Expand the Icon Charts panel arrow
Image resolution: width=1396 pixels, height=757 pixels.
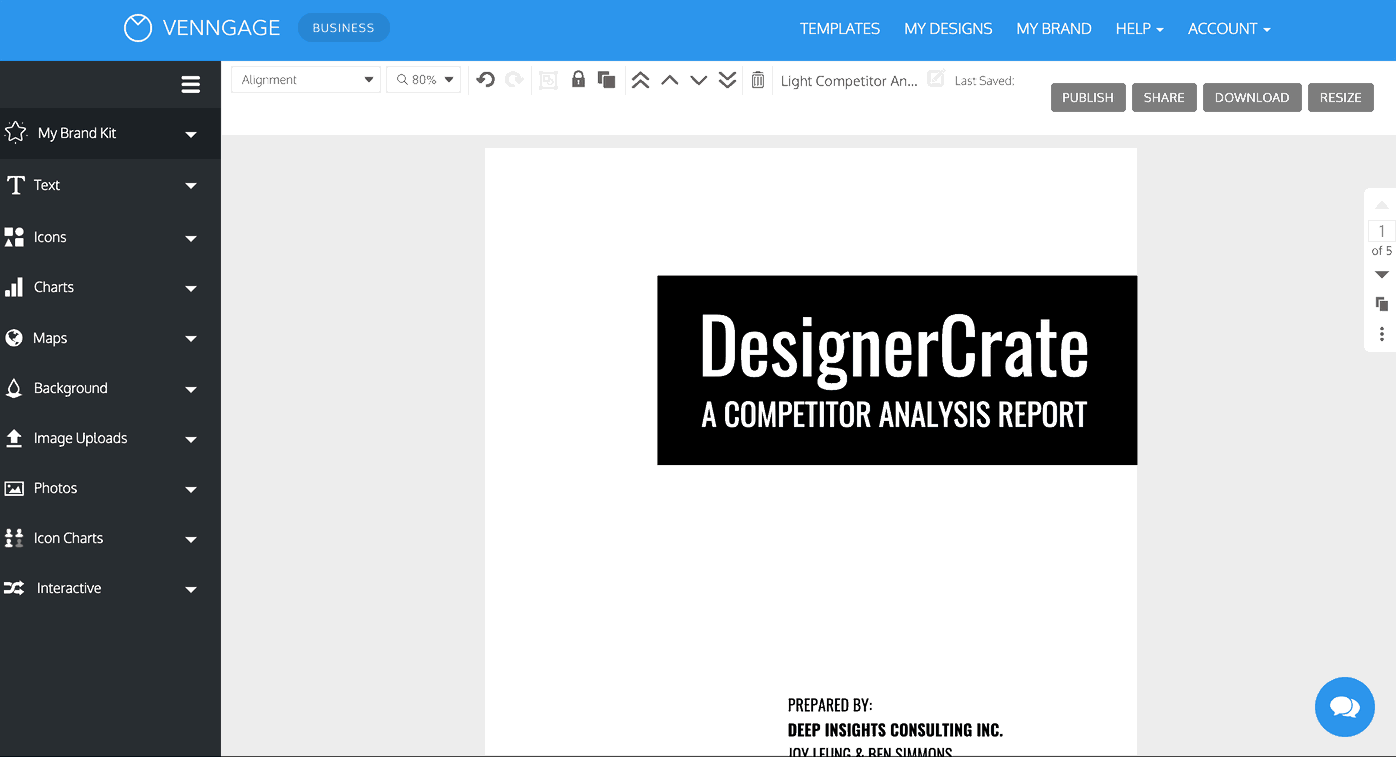[191, 539]
